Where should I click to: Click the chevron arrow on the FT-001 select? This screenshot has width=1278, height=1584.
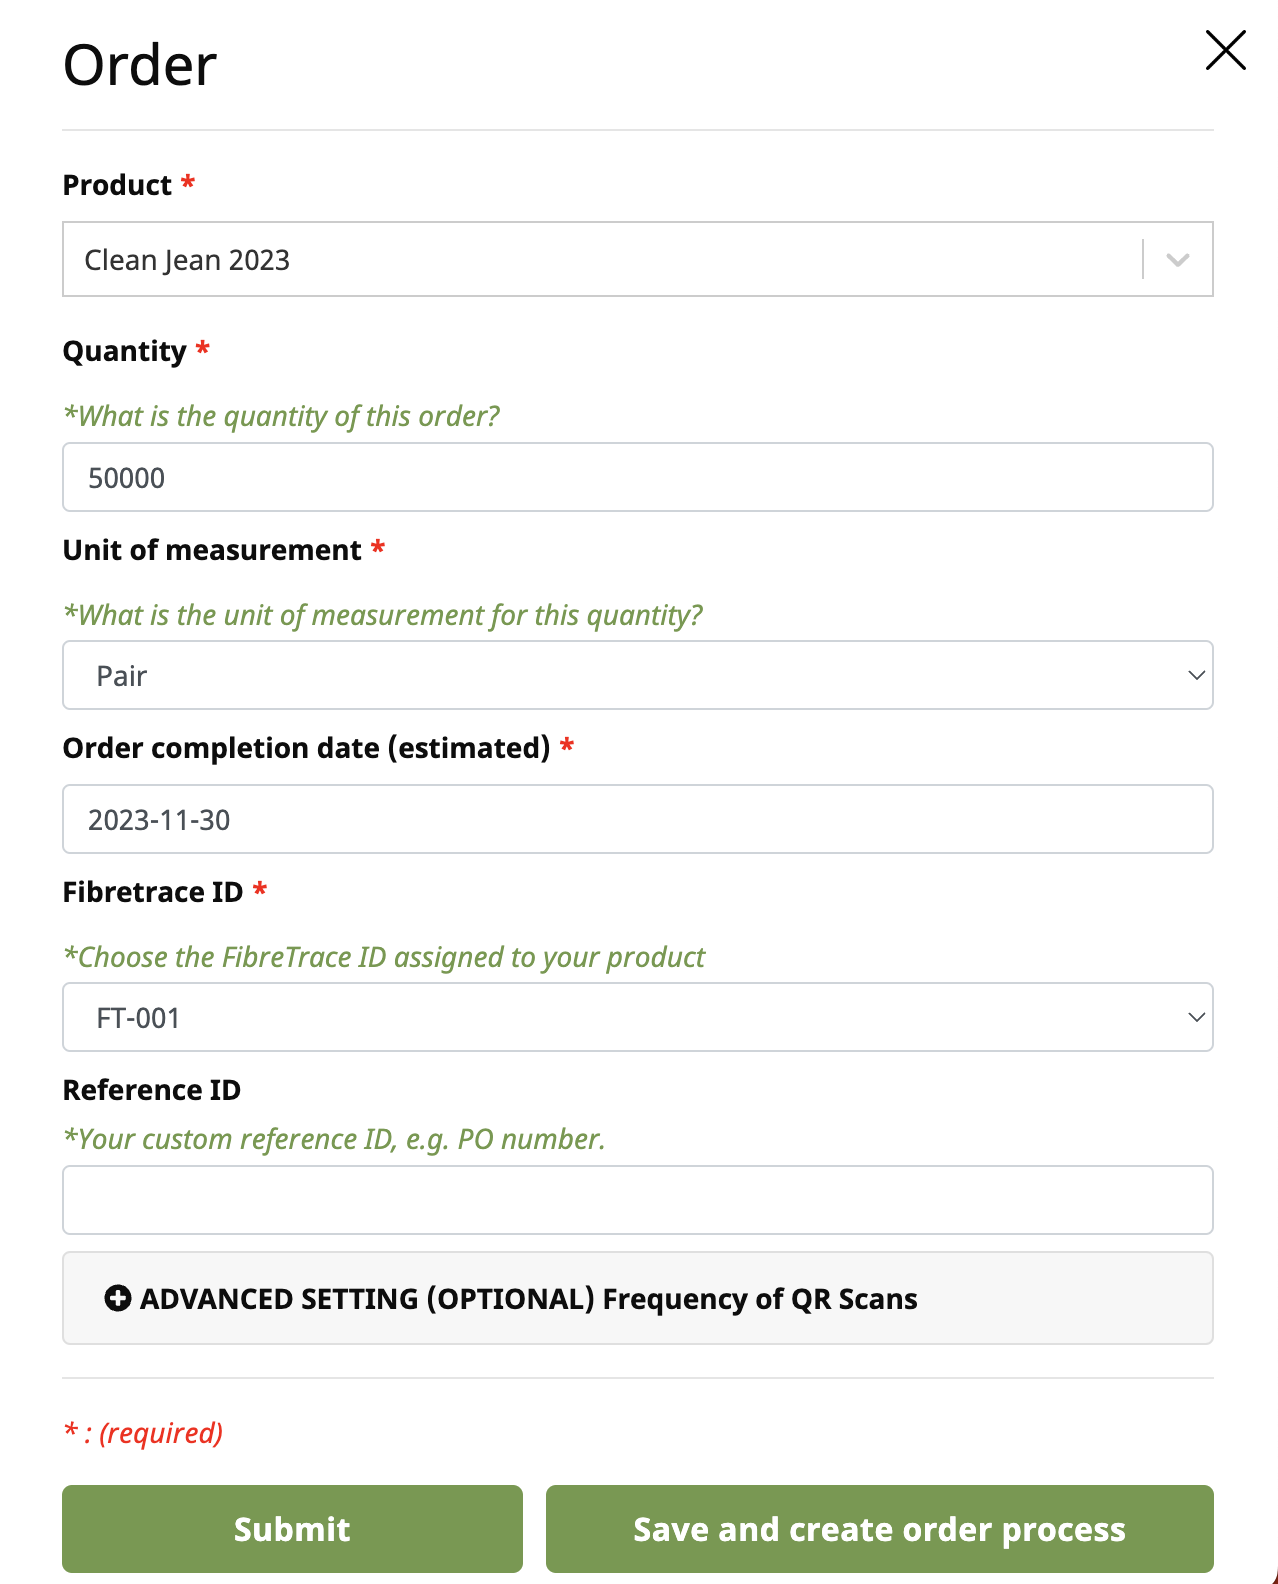tap(1196, 1018)
